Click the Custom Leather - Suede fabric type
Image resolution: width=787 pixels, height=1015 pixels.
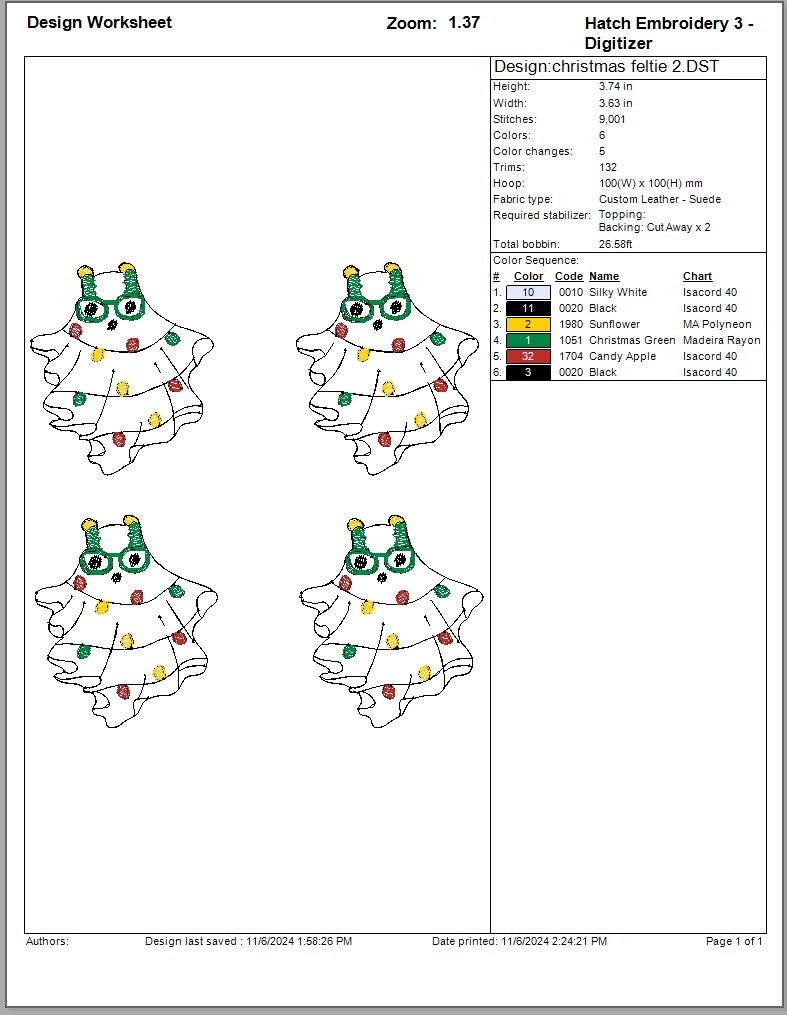tap(659, 199)
